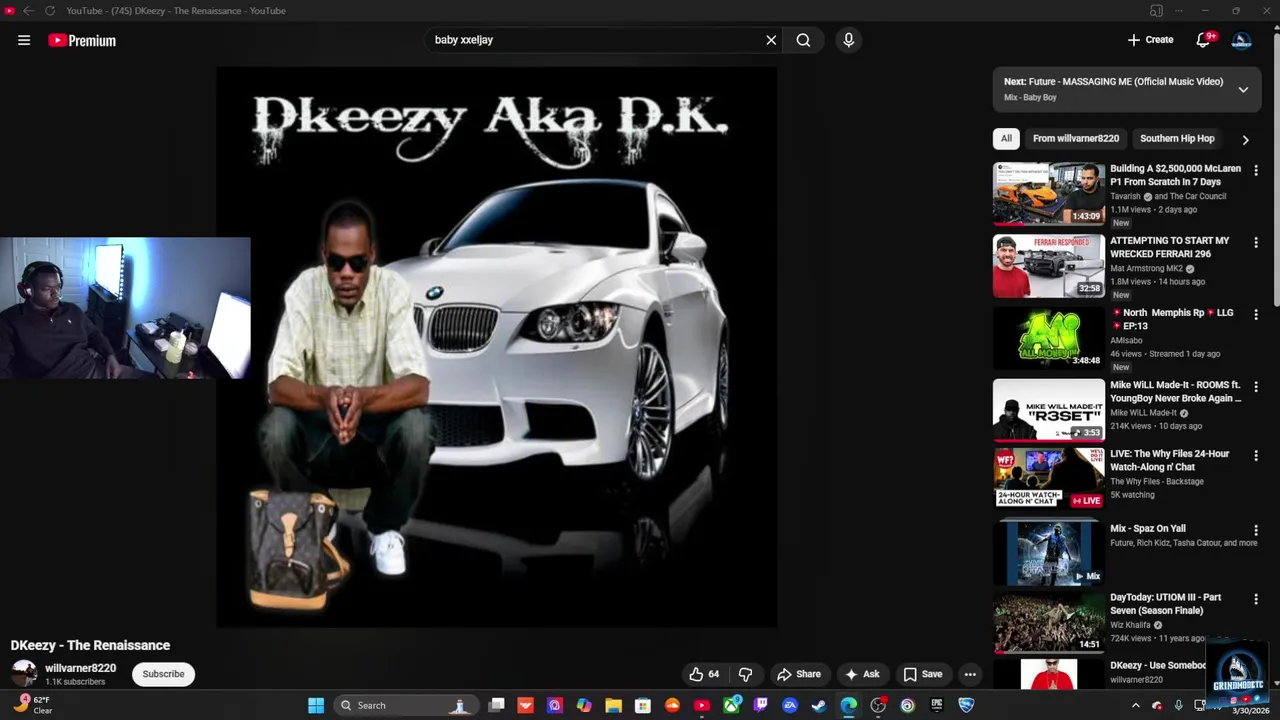Open SoundCloud from the taskbar

coord(672,705)
